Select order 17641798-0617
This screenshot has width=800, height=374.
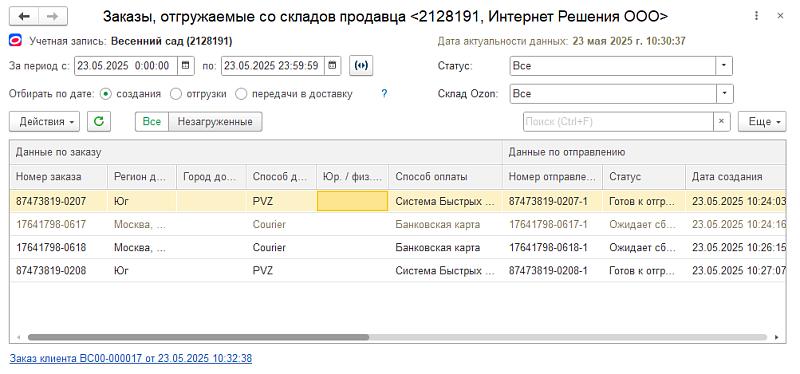point(51,225)
